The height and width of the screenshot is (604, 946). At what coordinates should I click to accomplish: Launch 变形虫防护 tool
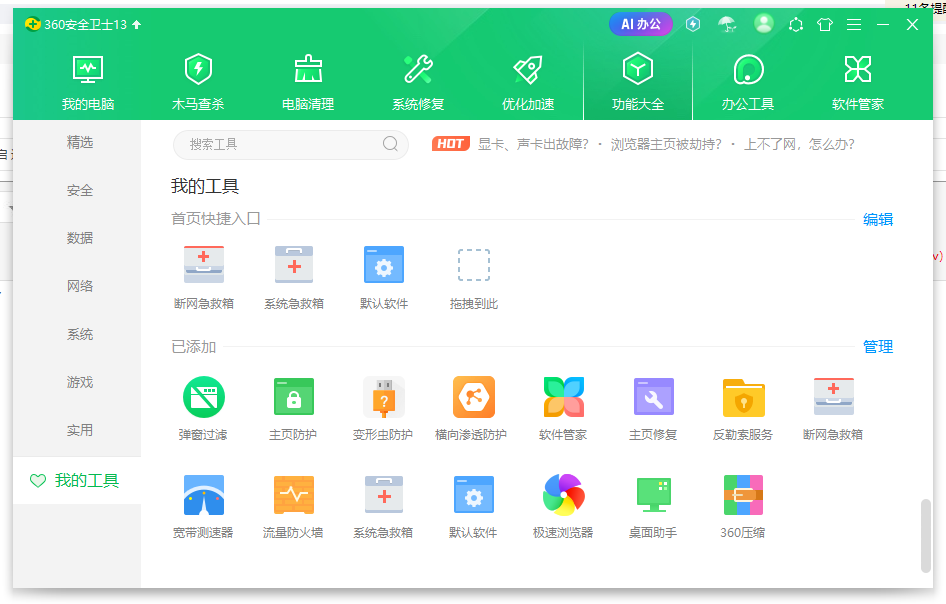(x=383, y=408)
